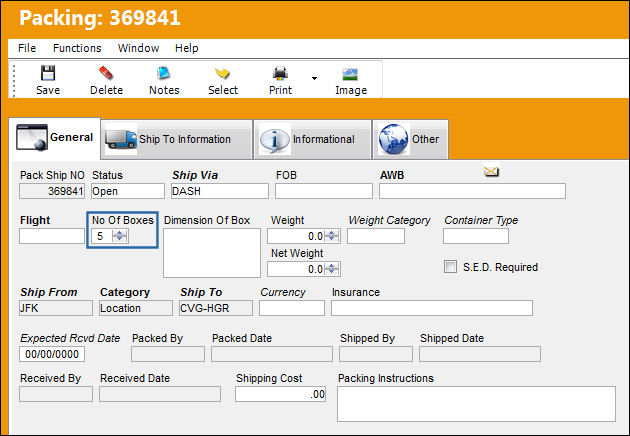Click the Expected Rcvd Date field
This screenshot has width=630, height=436.
pos(52,354)
